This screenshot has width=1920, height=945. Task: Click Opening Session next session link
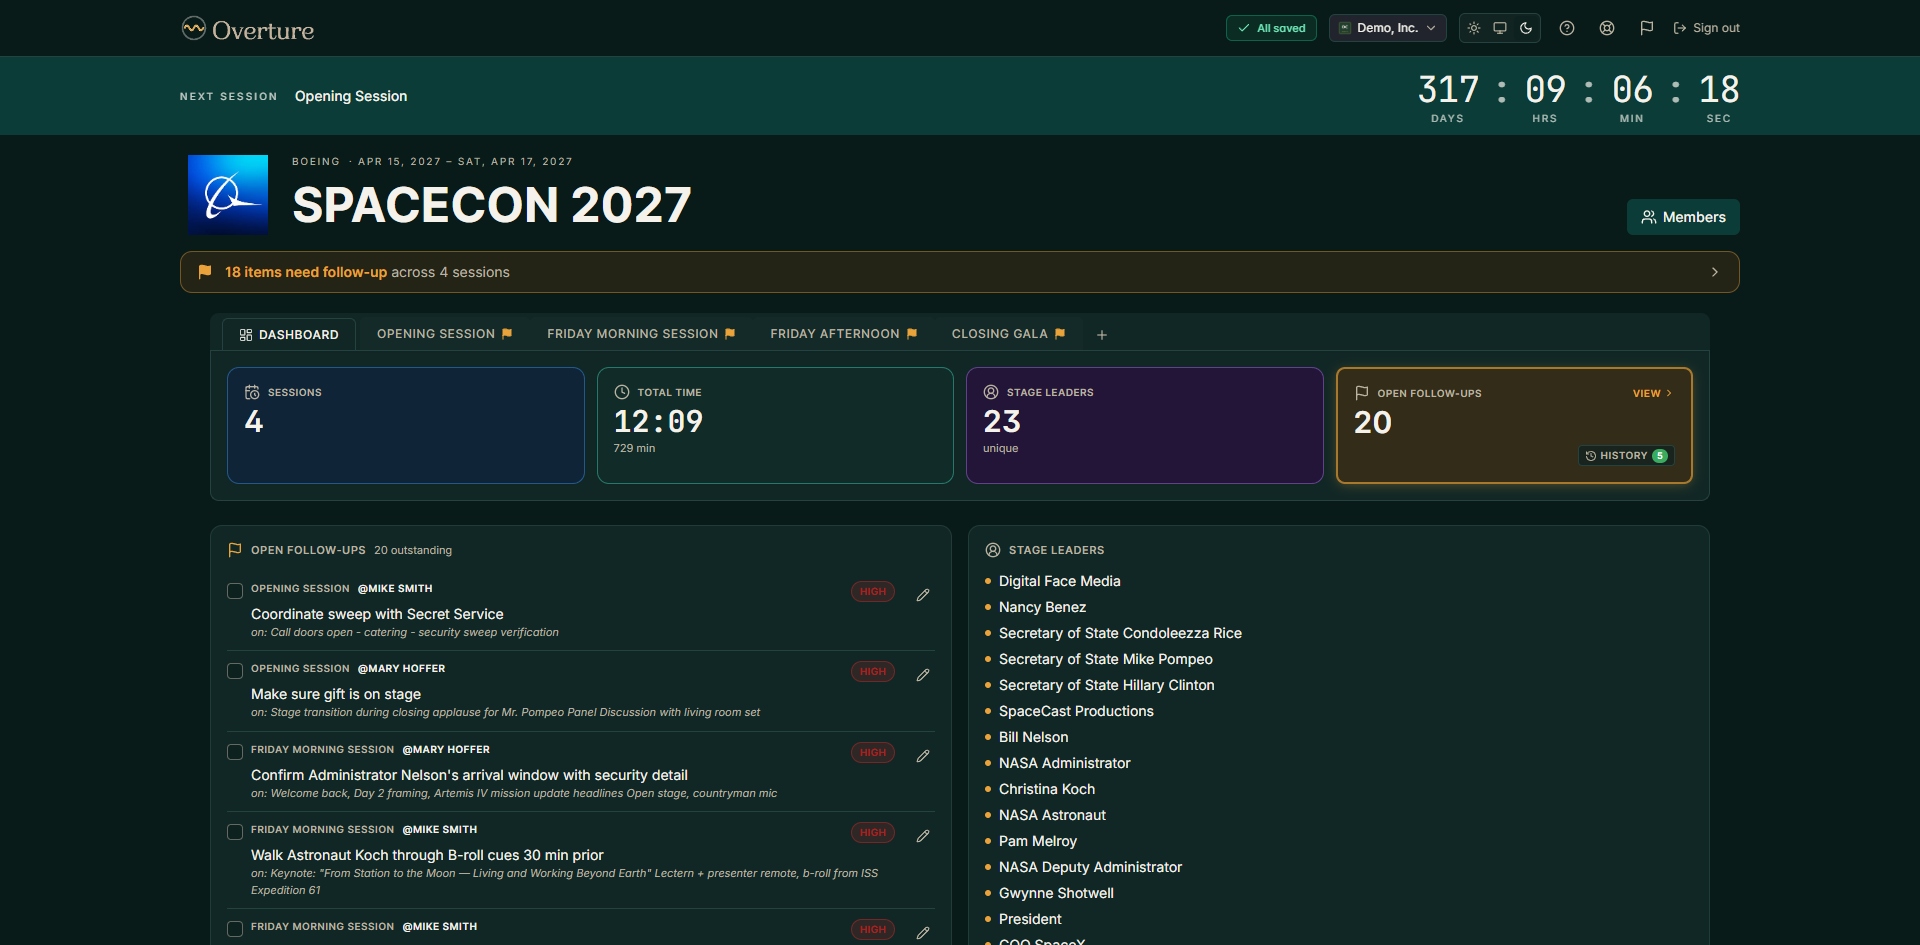(351, 96)
